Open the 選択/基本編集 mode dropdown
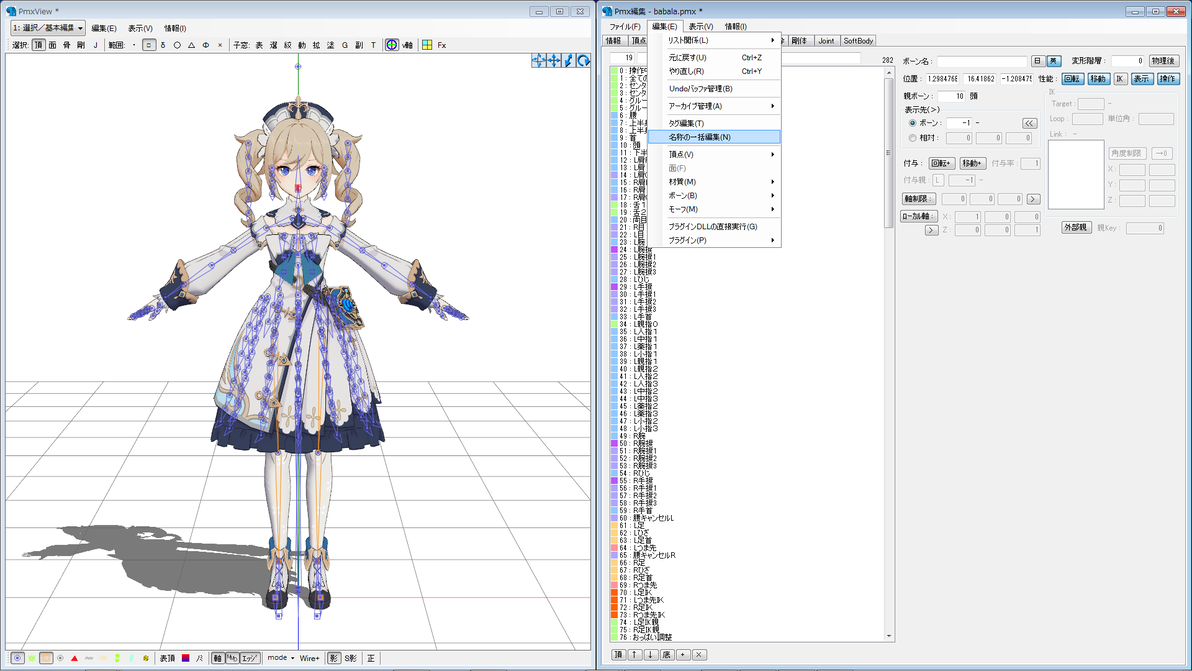1192x671 pixels. 48,28
